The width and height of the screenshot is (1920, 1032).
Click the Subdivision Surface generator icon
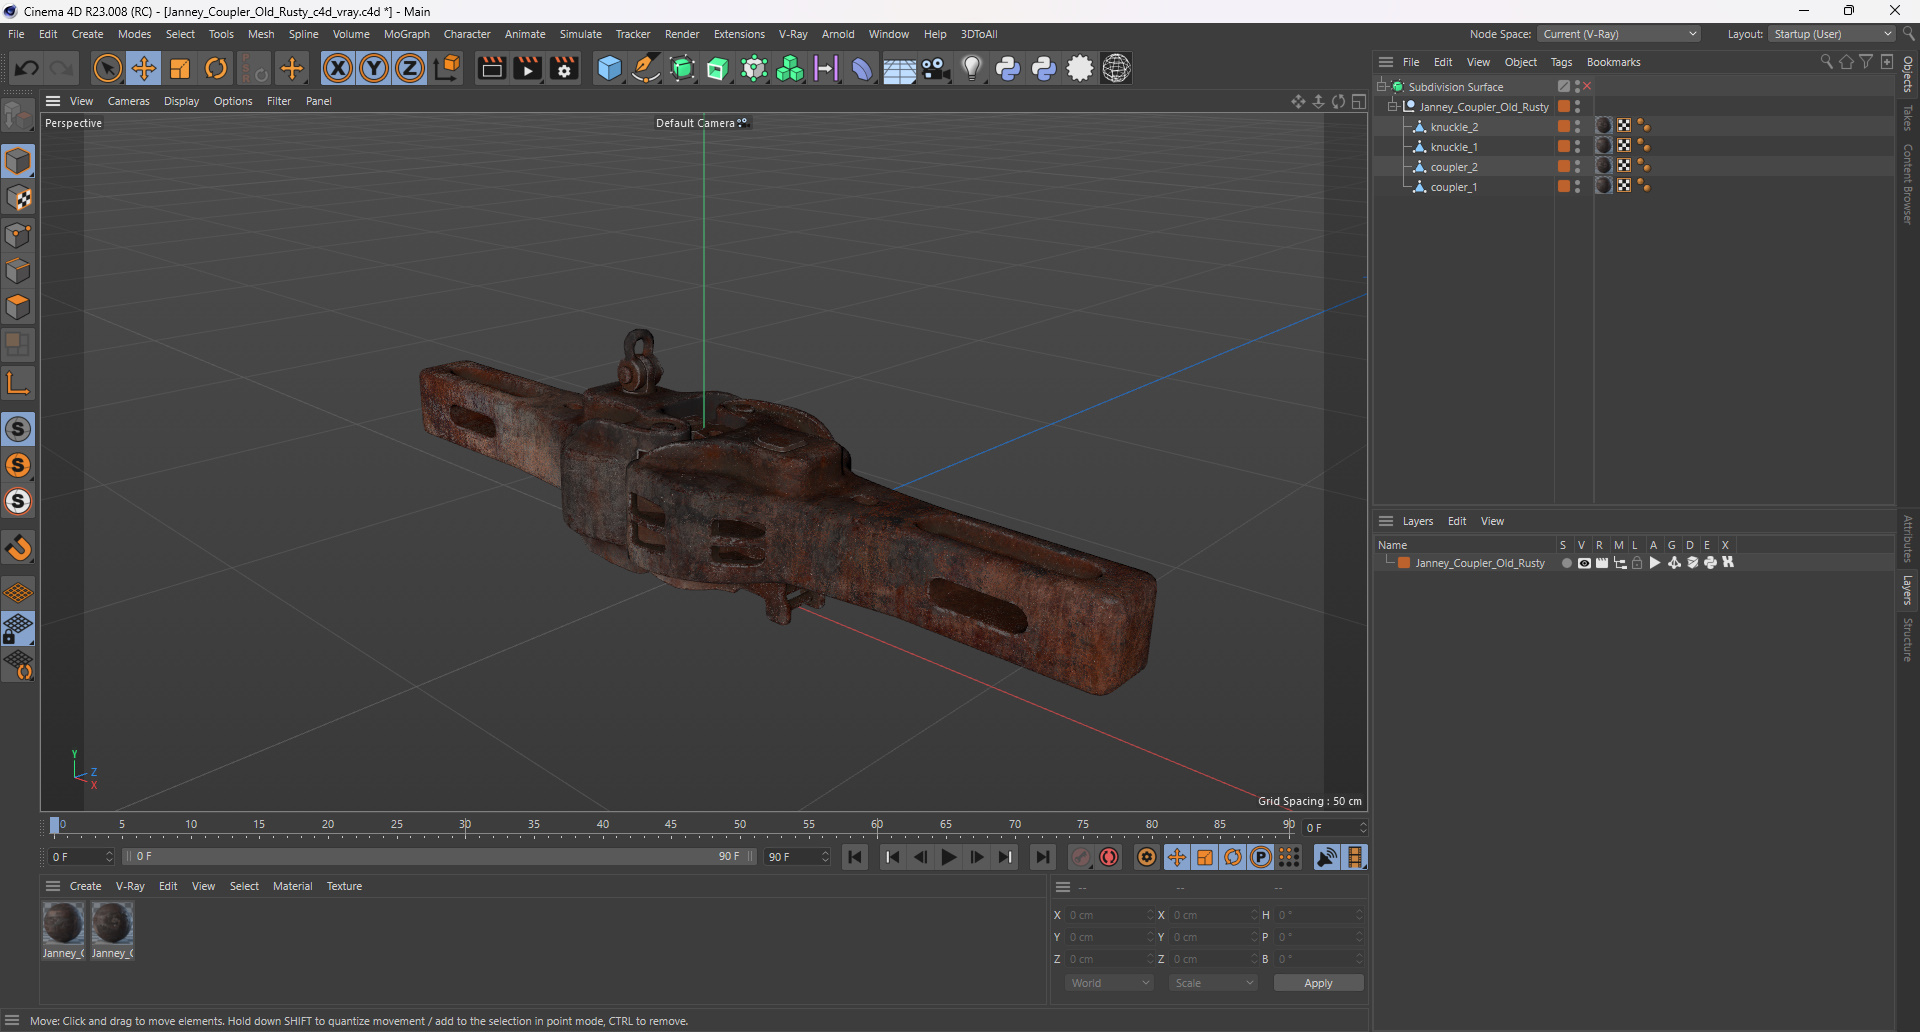coord(682,68)
